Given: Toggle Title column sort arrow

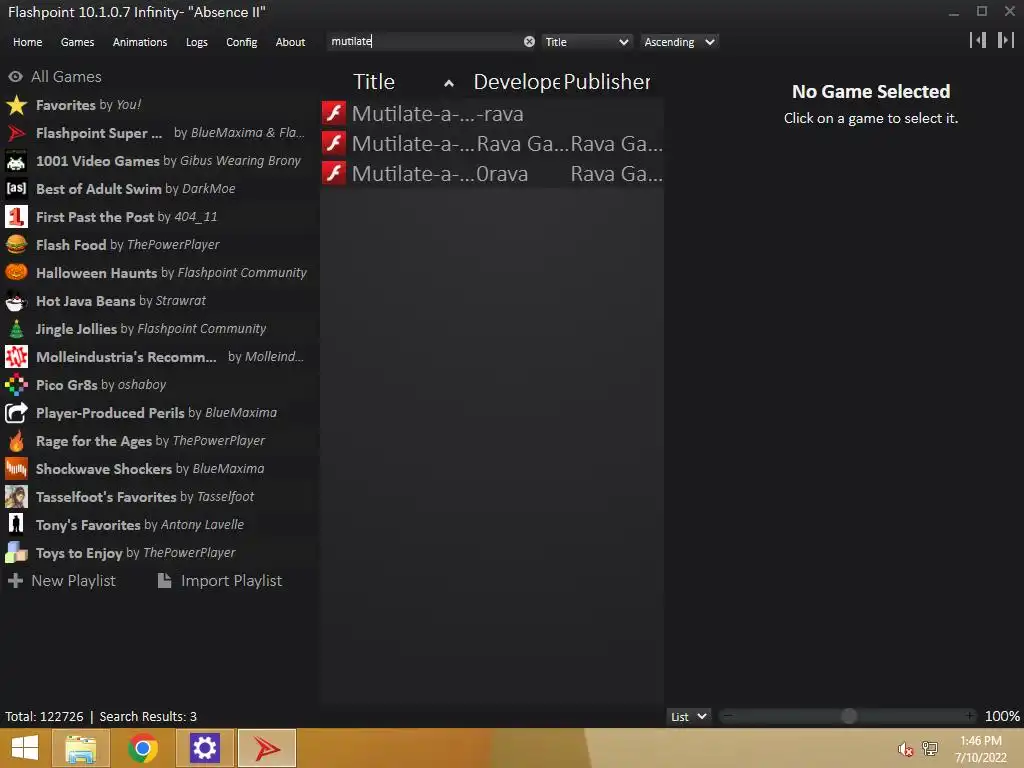Looking at the screenshot, I should 449,83.
